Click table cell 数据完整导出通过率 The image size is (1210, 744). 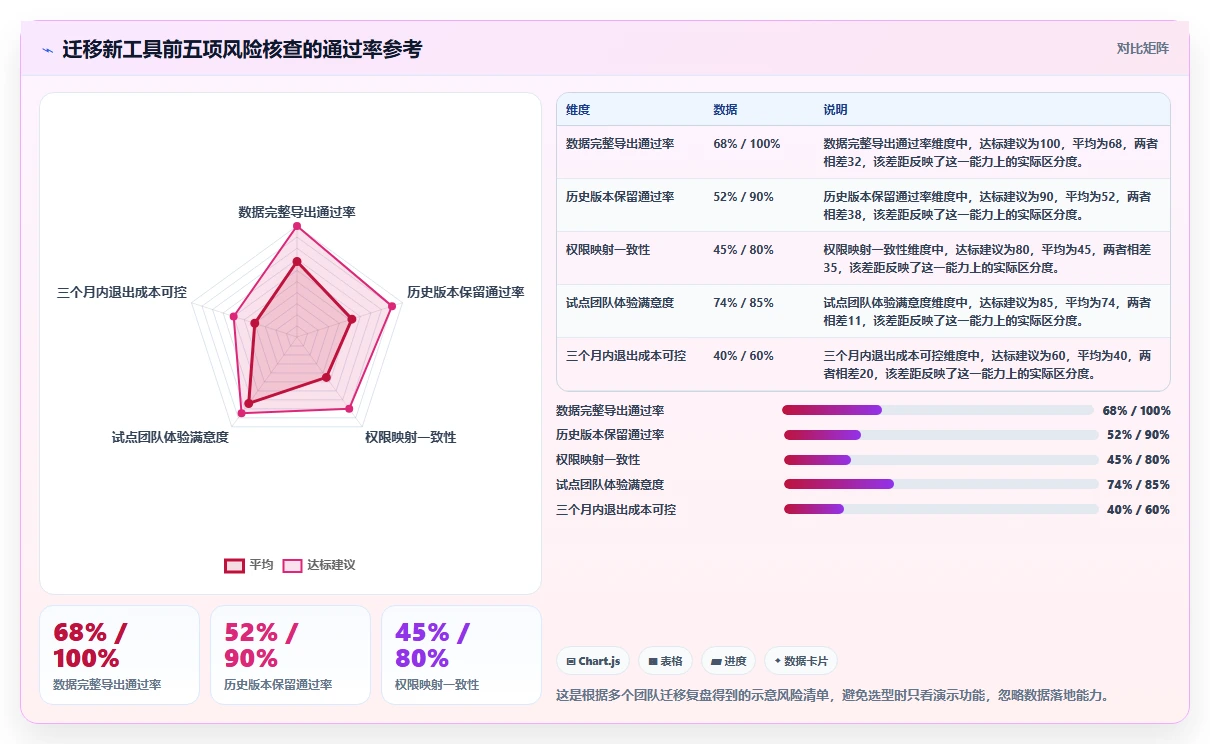tap(620, 144)
